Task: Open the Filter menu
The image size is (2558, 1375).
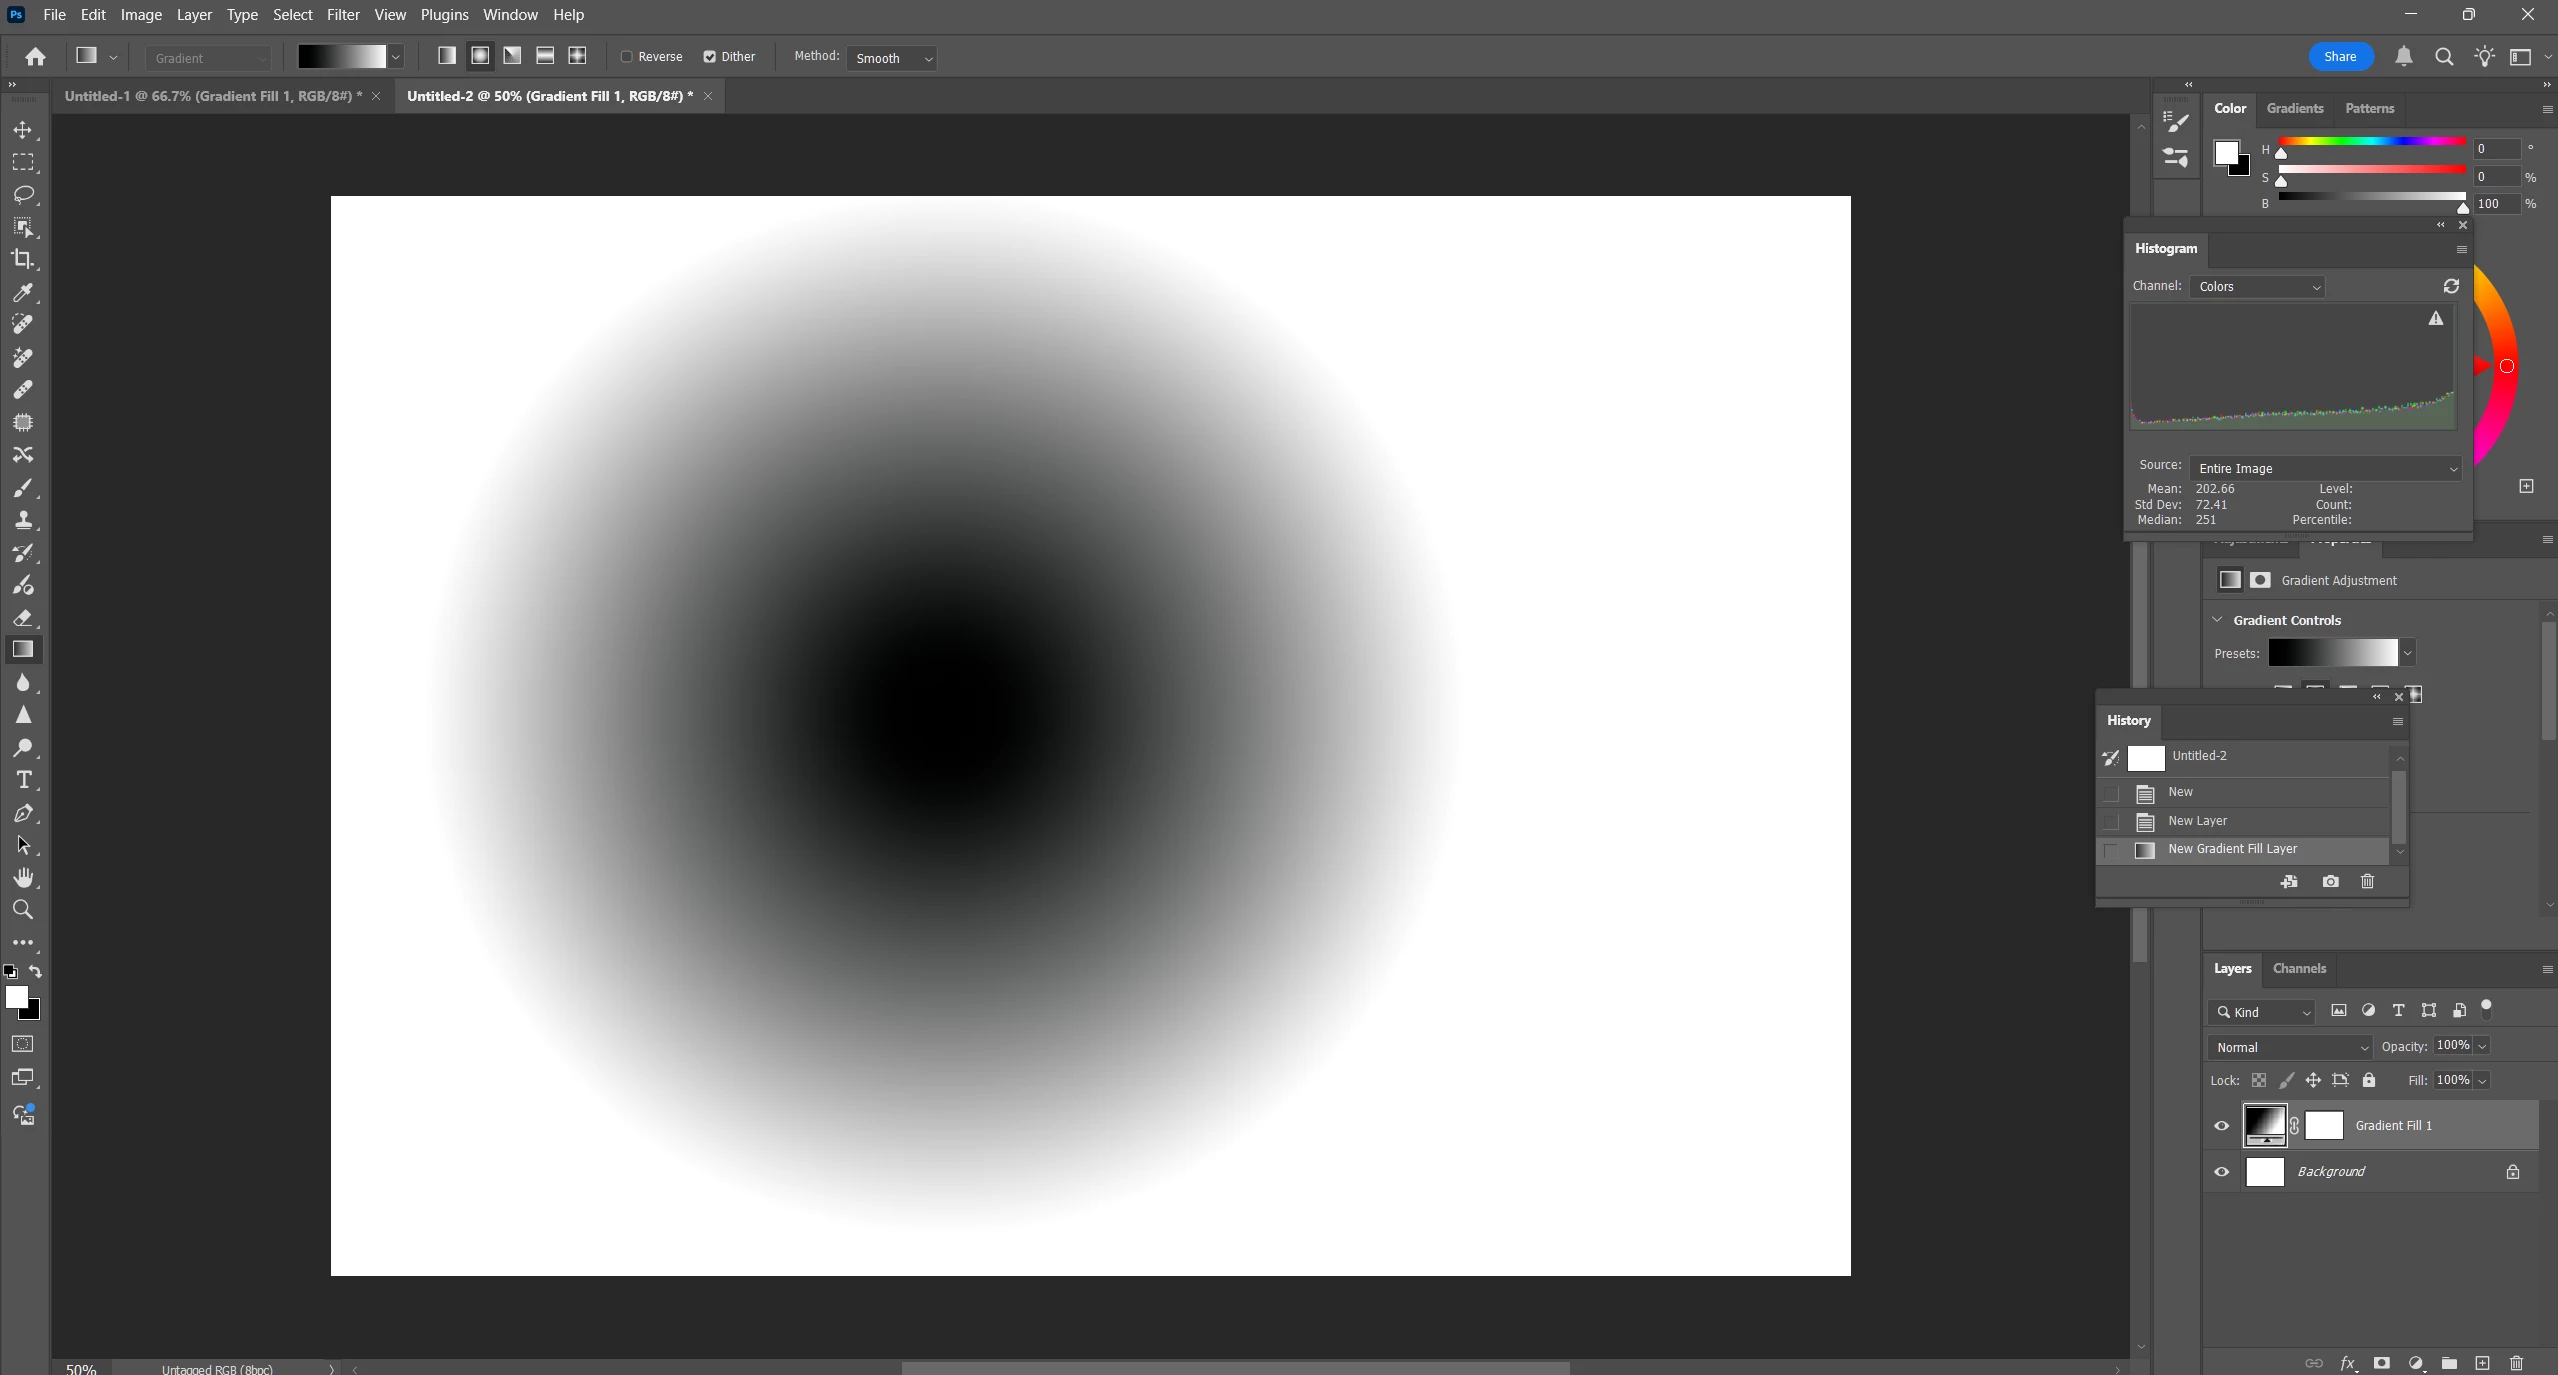Action: coord(343,15)
